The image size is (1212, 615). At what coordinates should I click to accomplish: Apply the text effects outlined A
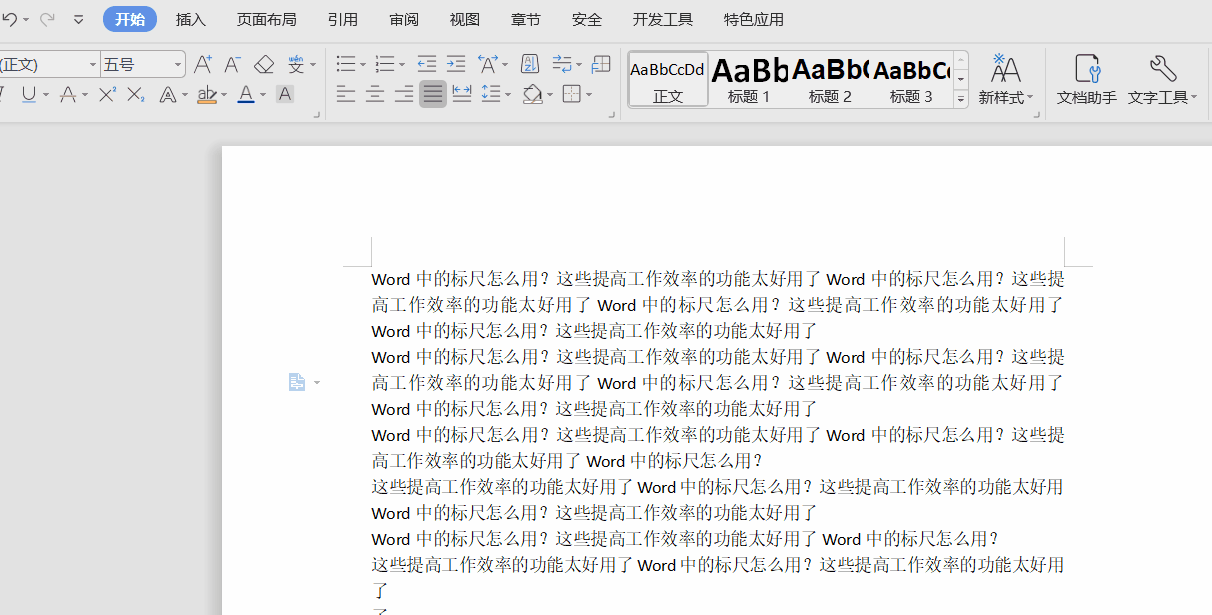coord(168,94)
